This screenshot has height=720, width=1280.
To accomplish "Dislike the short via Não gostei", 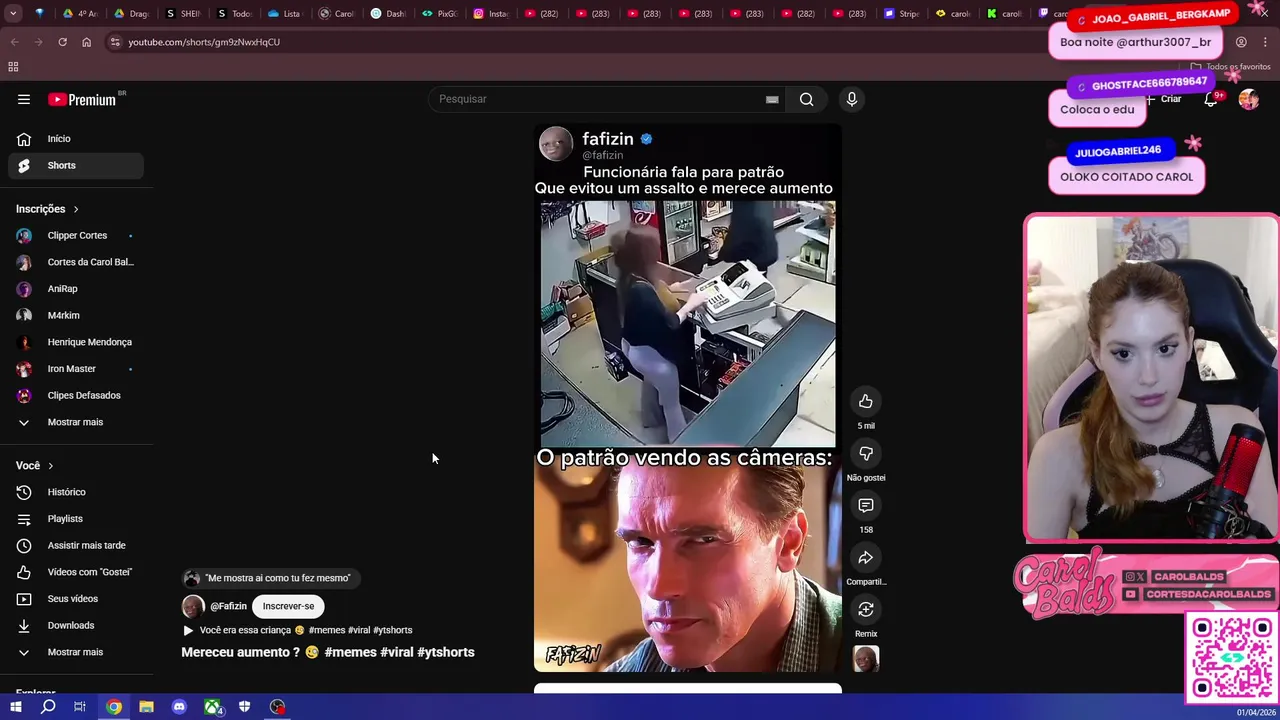I will tap(866, 453).
